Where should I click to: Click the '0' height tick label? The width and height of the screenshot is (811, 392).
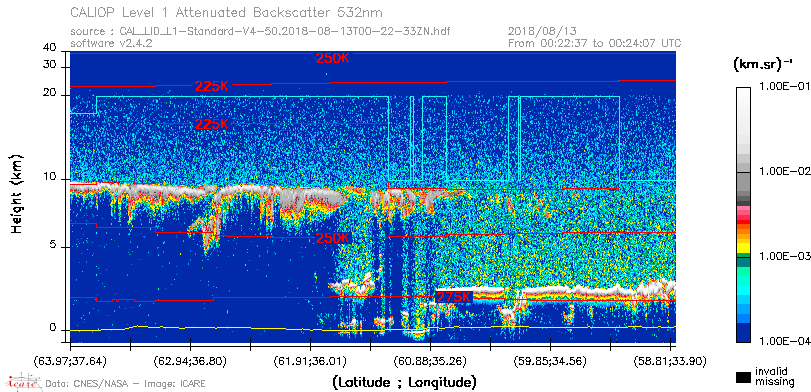[53, 328]
